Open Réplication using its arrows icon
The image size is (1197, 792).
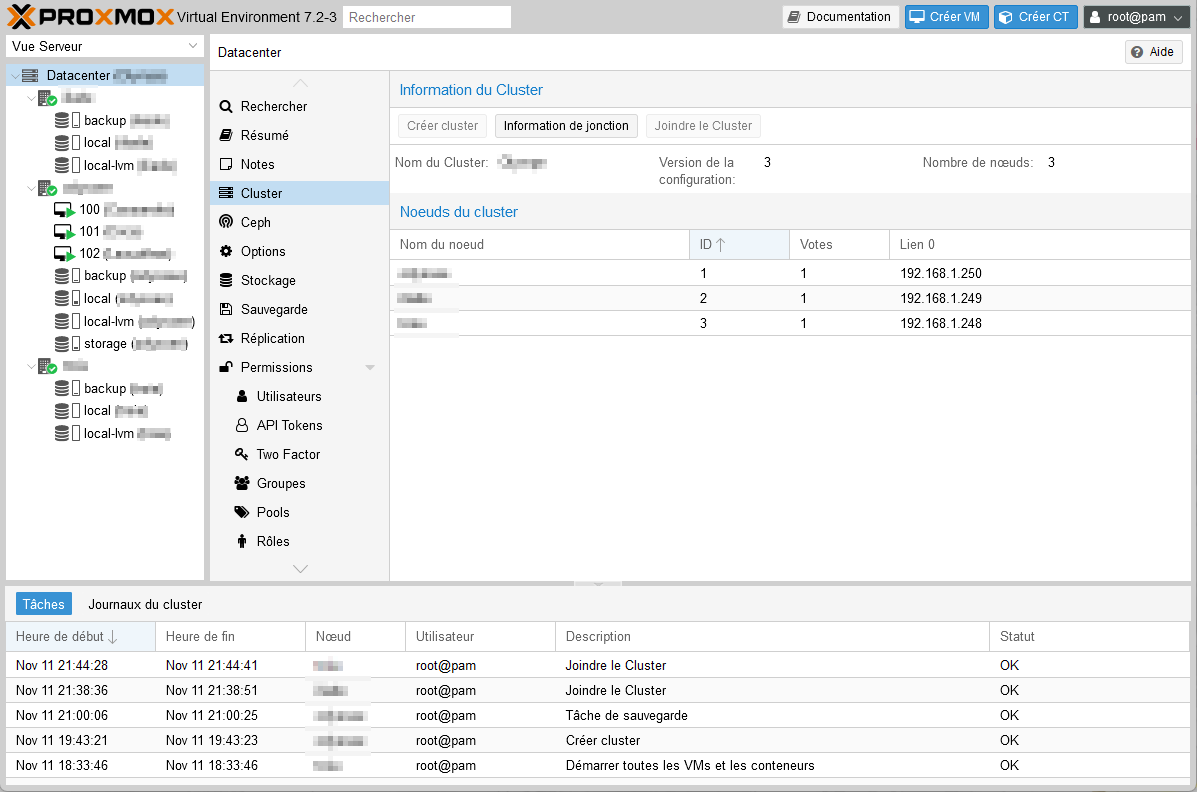tap(226, 338)
